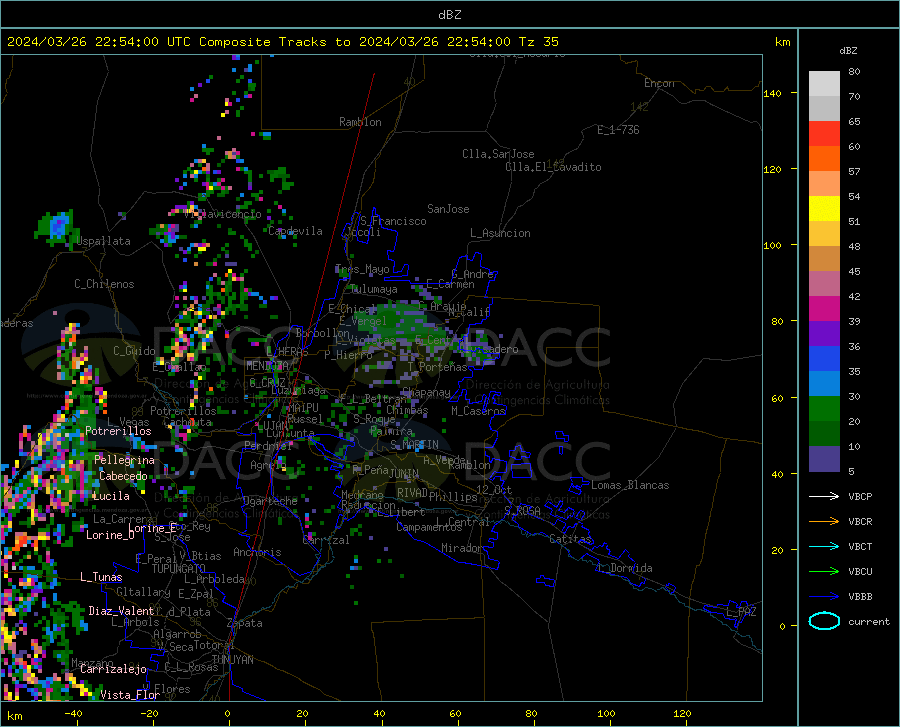
Task: Click the orange VBCR arrow in legend
Action: click(824, 522)
